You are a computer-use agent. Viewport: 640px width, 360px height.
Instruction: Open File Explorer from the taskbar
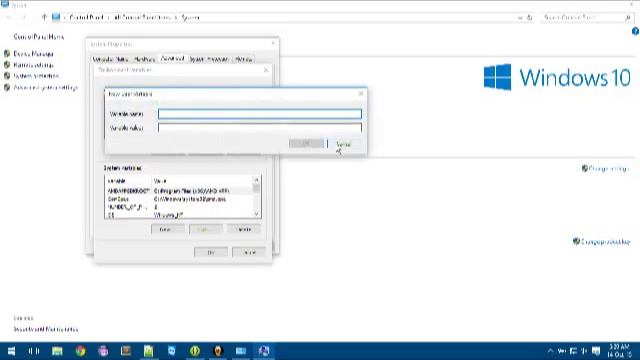pos(57,351)
